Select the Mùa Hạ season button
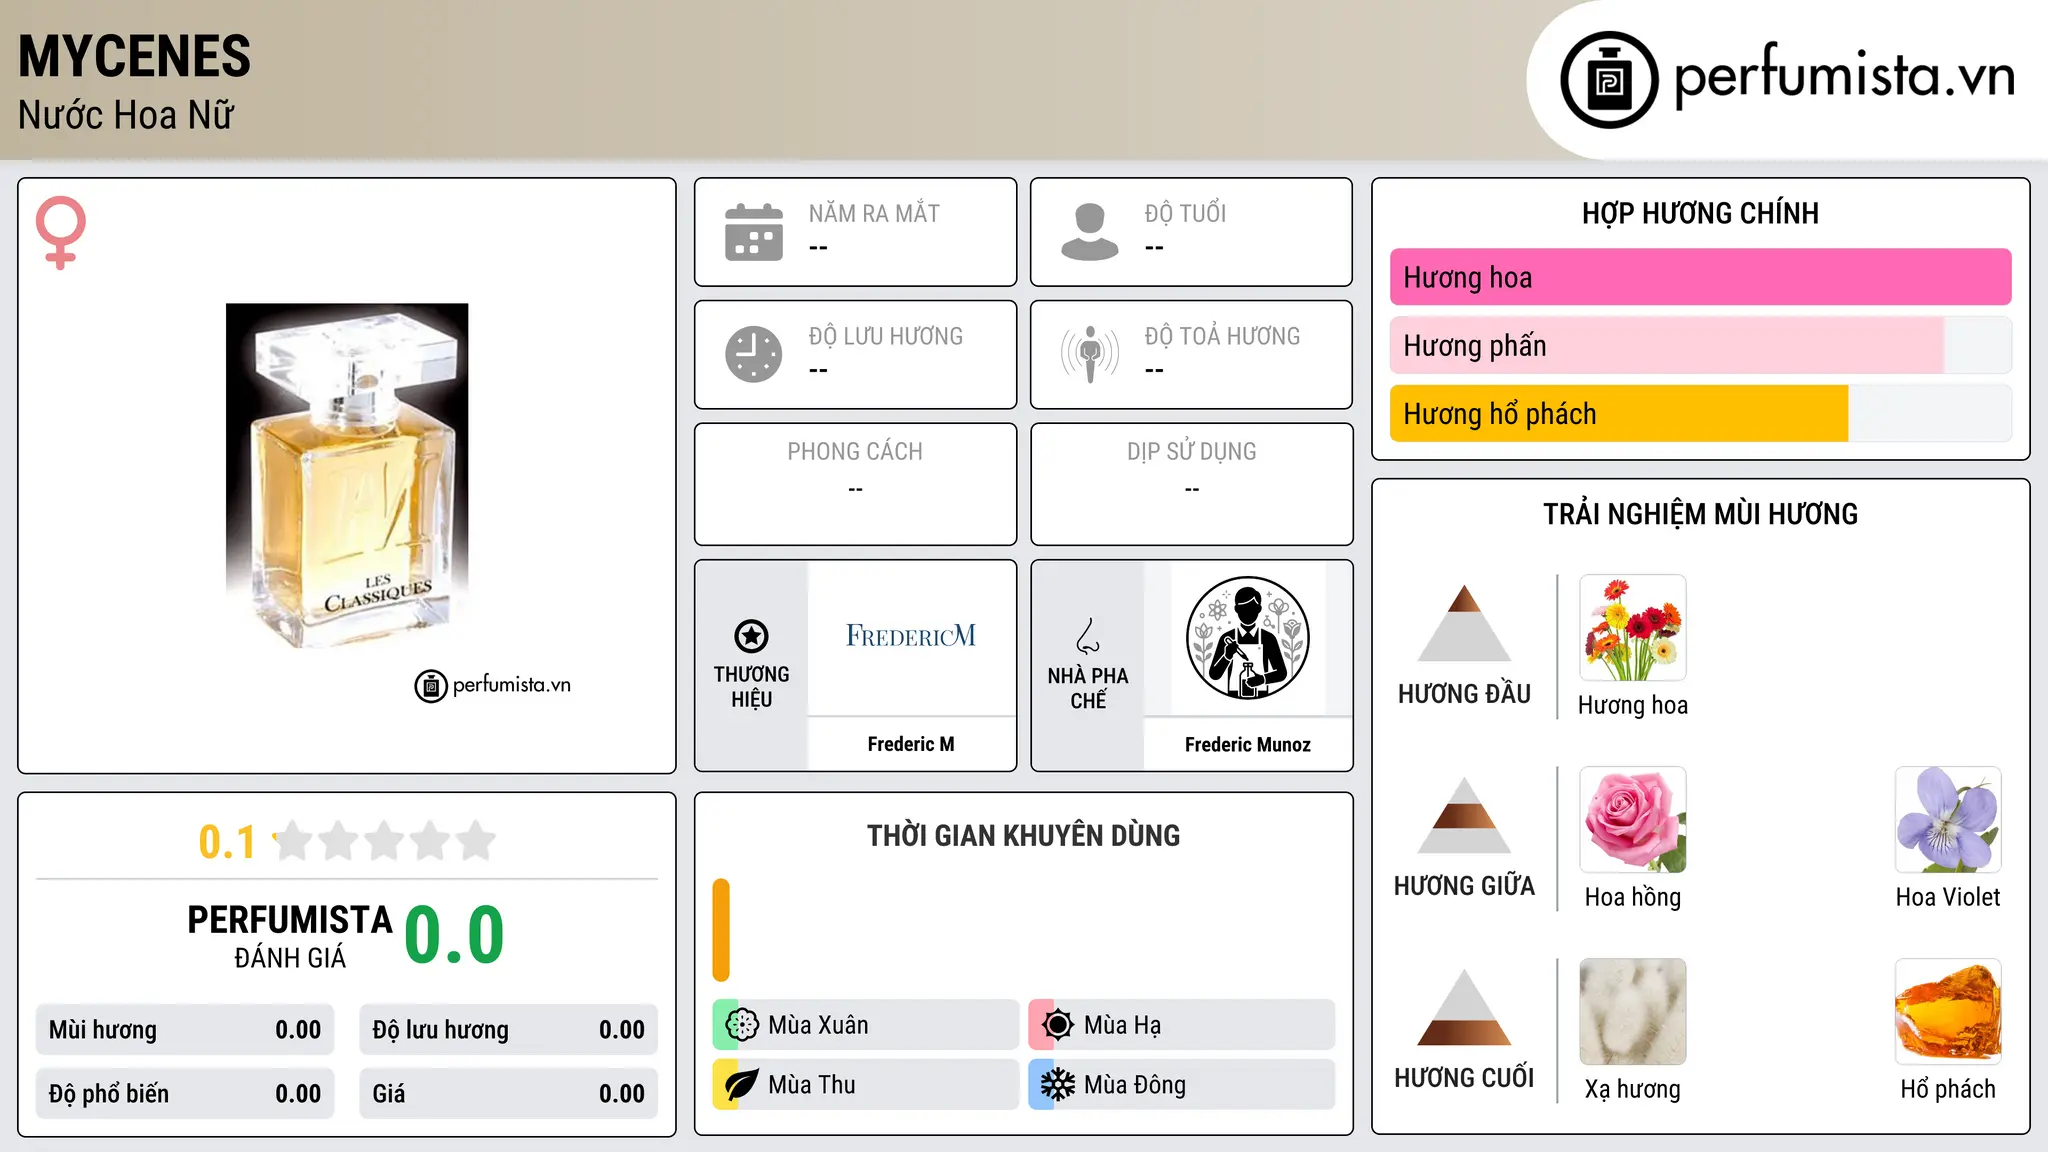 (1181, 1025)
